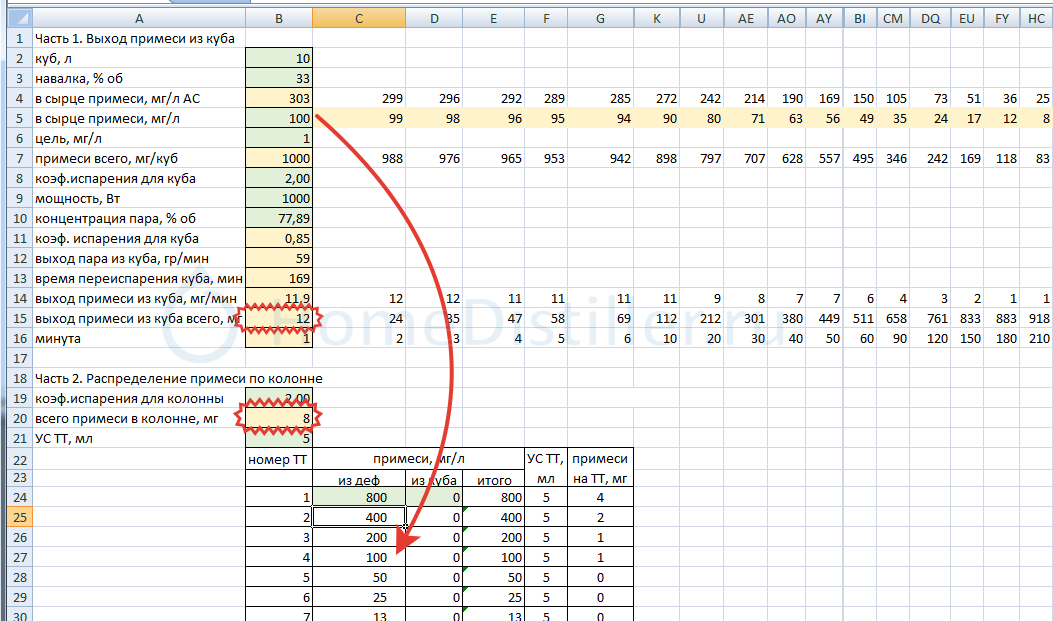The image size is (1053, 621).
Task: Click value 918 in row 15
Action: tap(1036, 318)
